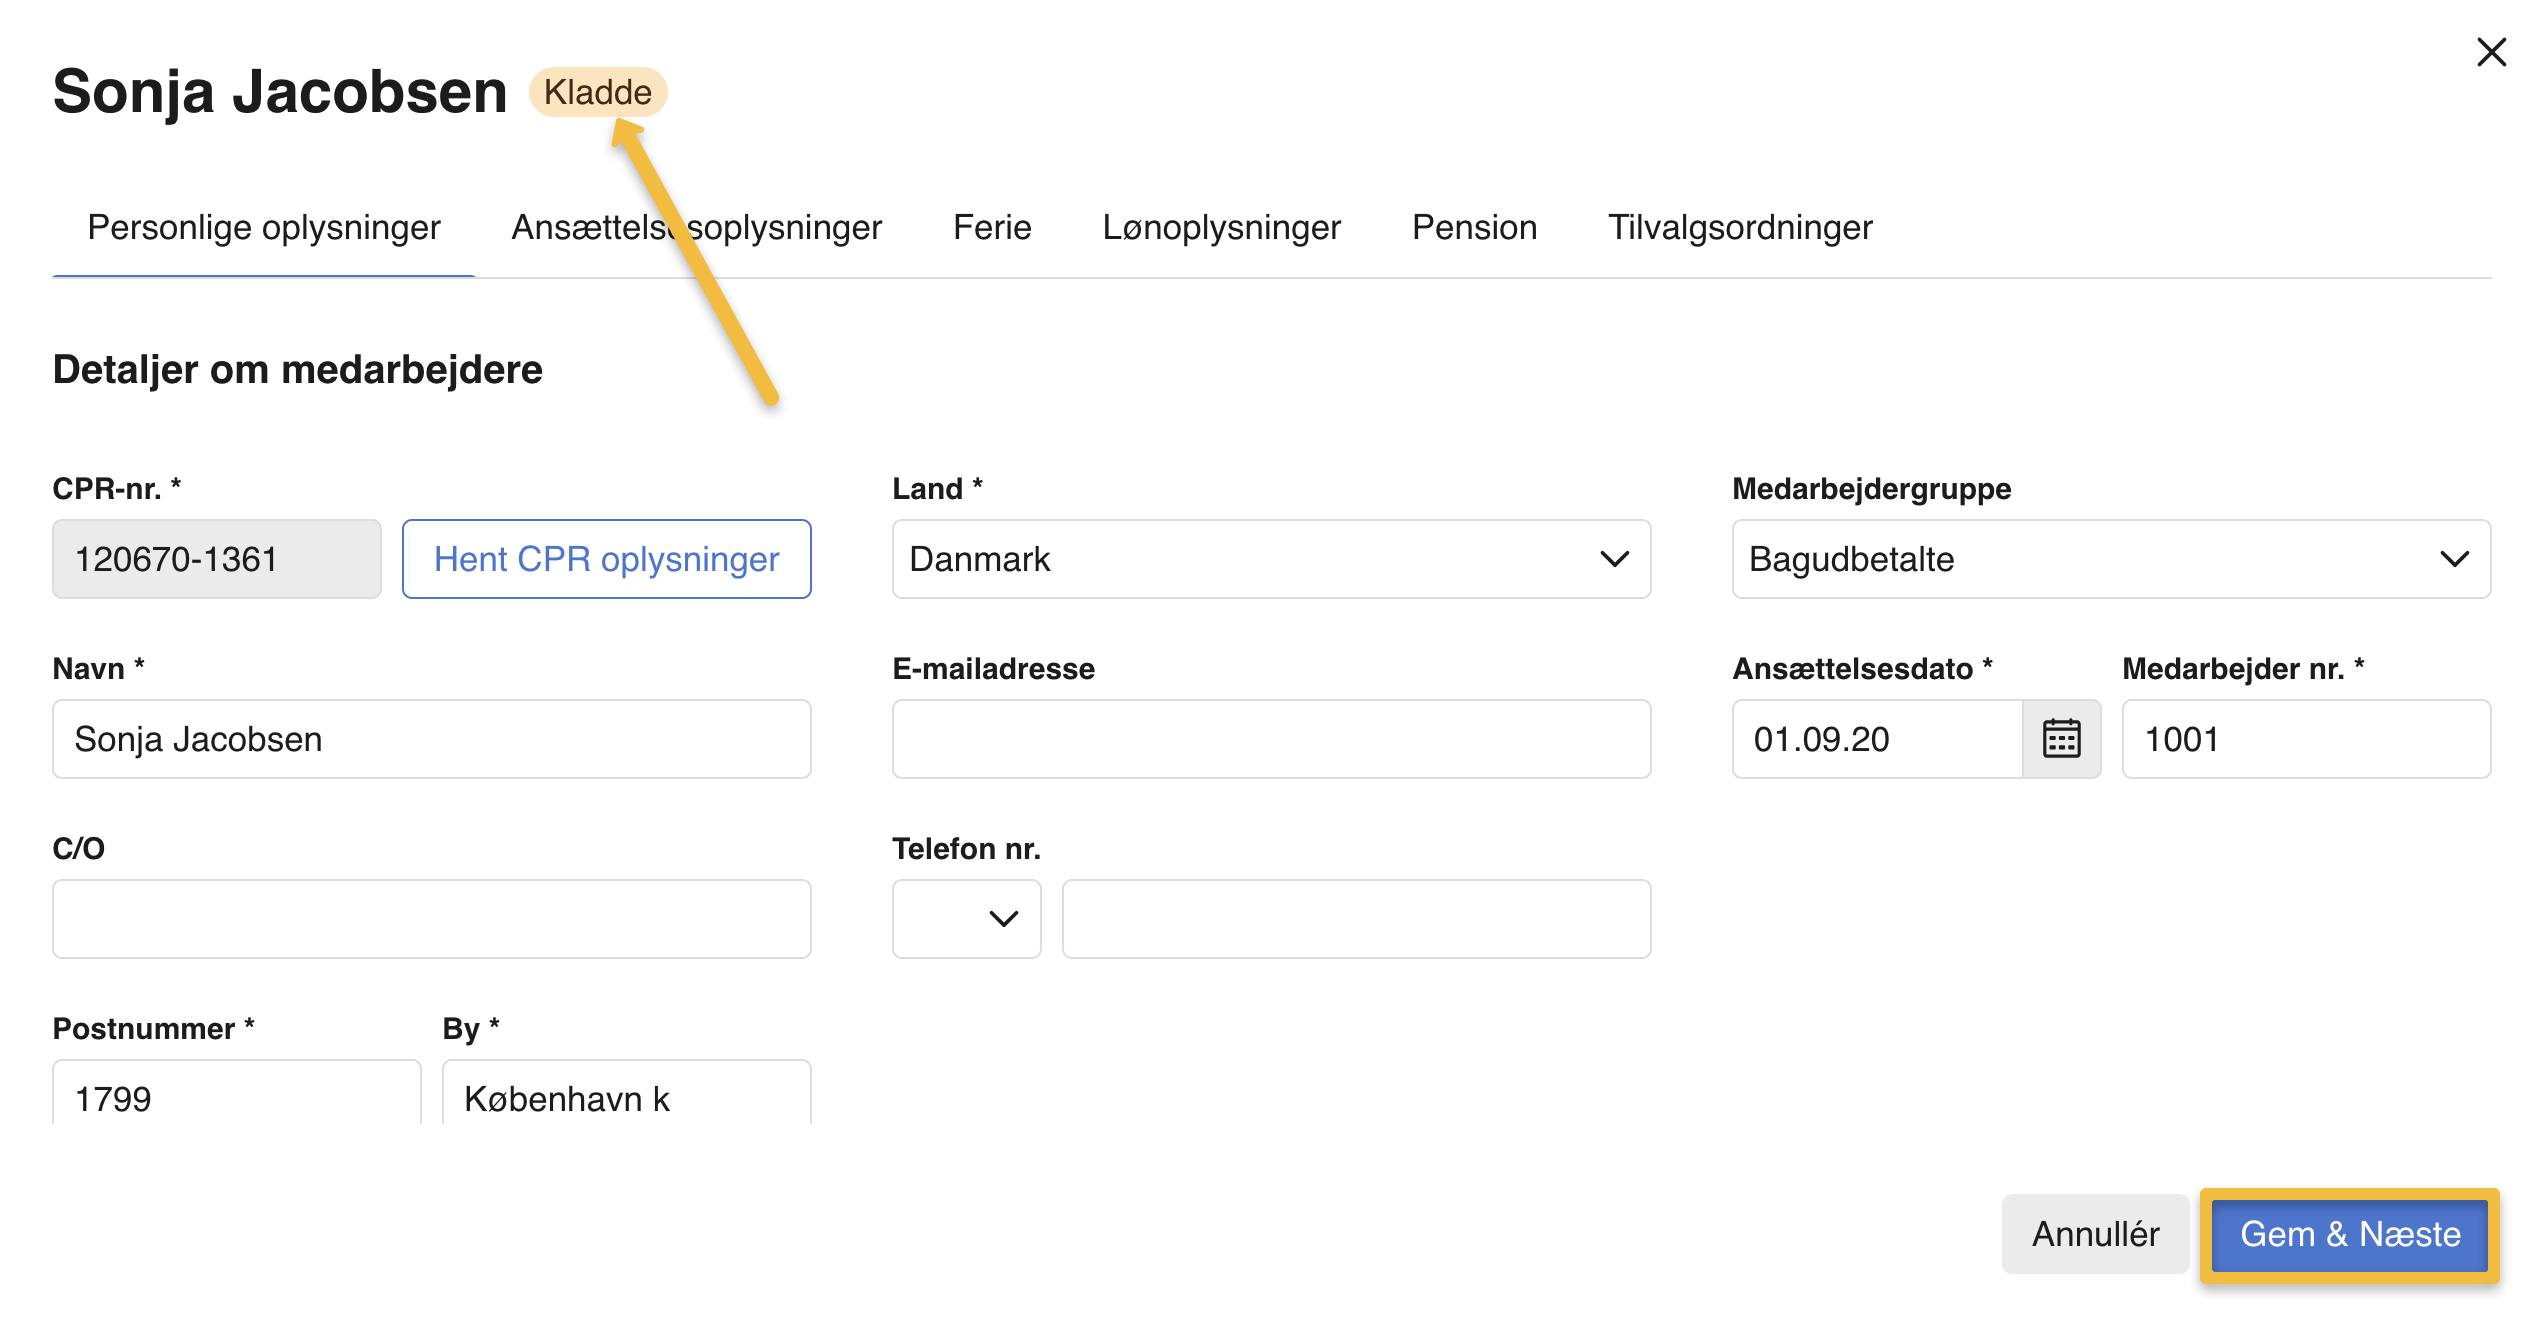Open the Tilvalgsordninger tab
This screenshot has width=2540, height=1326.
click(1740, 228)
